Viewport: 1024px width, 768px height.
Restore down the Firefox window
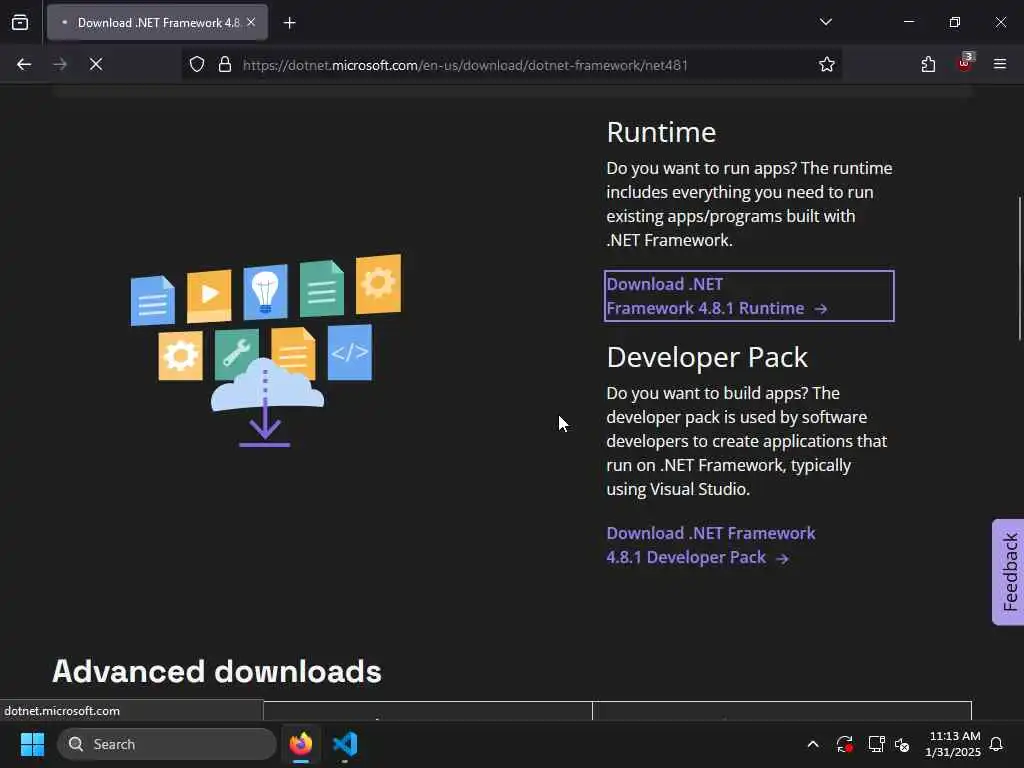pos(955,22)
